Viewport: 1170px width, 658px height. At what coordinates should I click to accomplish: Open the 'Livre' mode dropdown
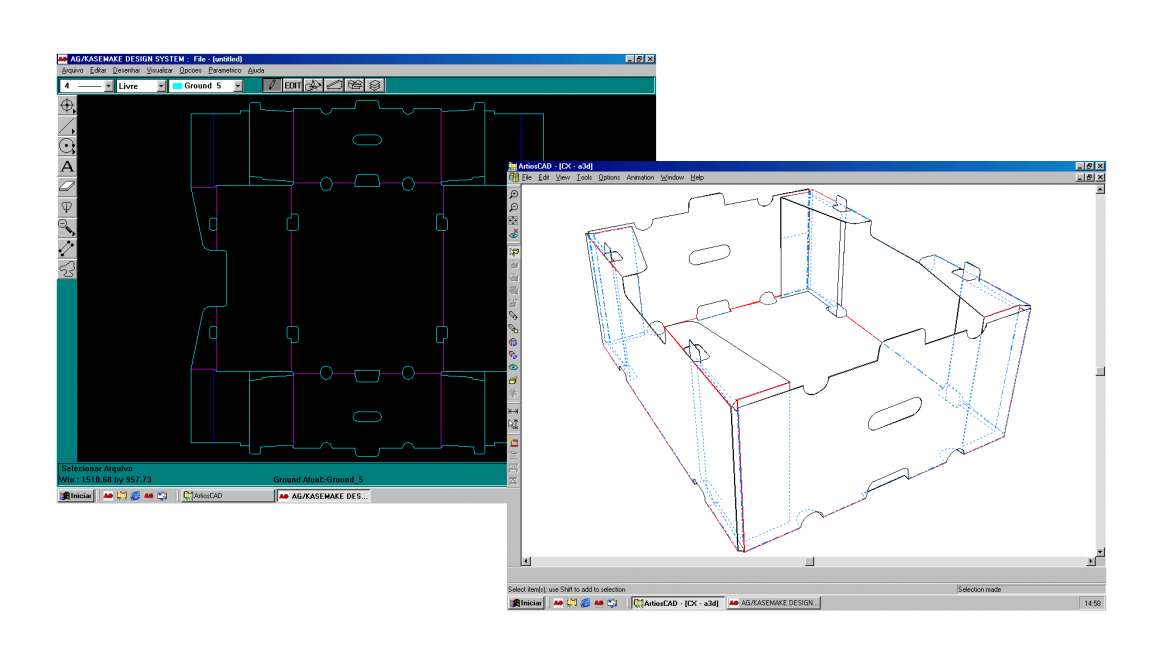160,86
